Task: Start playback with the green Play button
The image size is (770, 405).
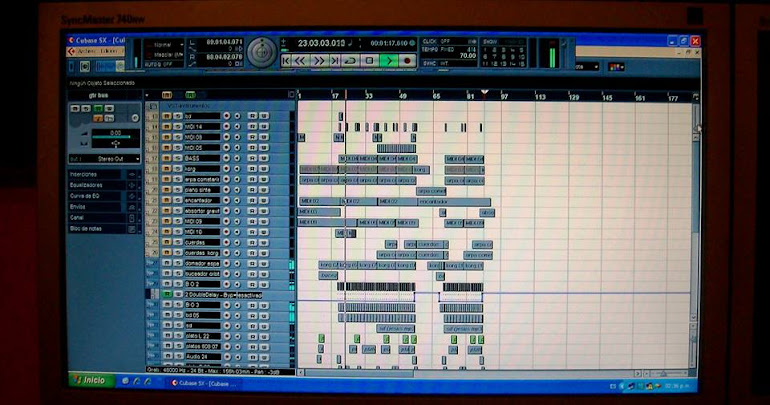Action: [x=389, y=61]
